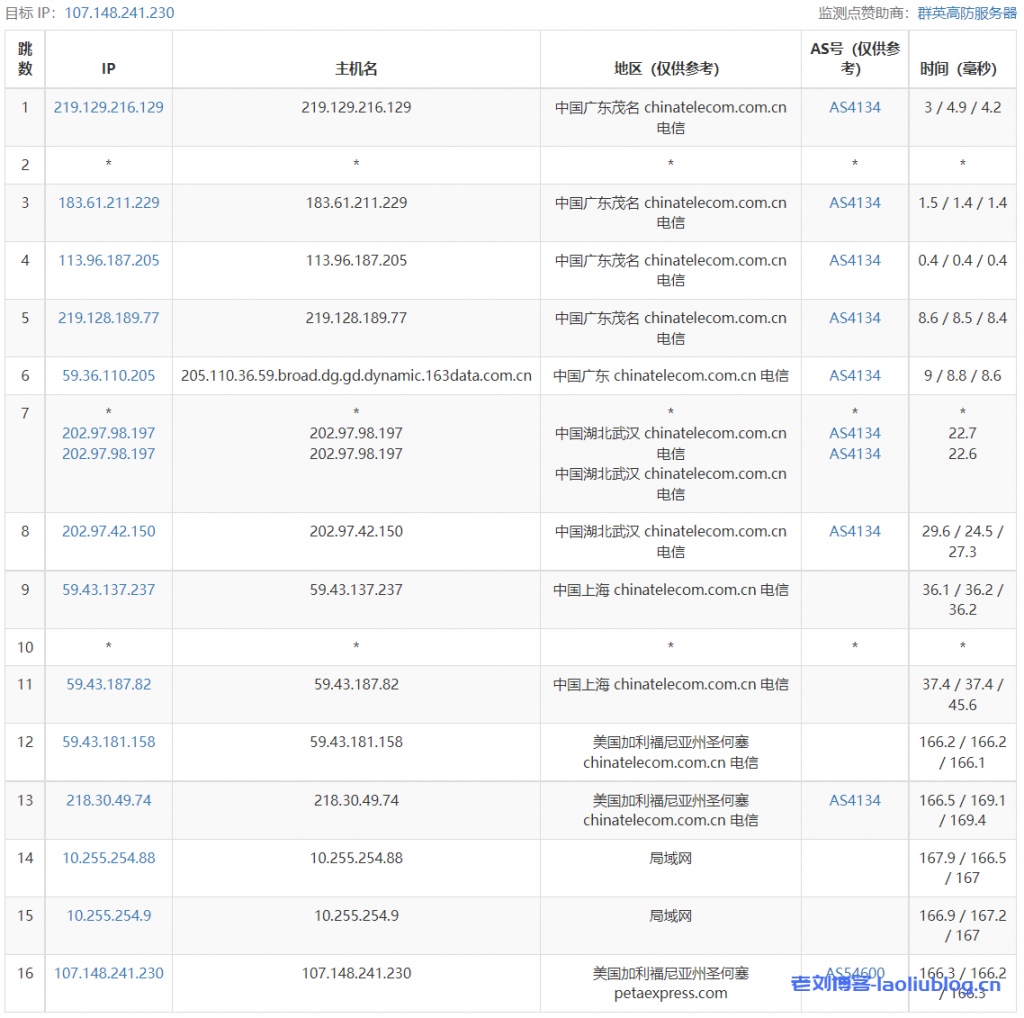Open IP link 59.43.137.237
The width and height of the screenshot is (1024, 1018).
(x=109, y=590)
